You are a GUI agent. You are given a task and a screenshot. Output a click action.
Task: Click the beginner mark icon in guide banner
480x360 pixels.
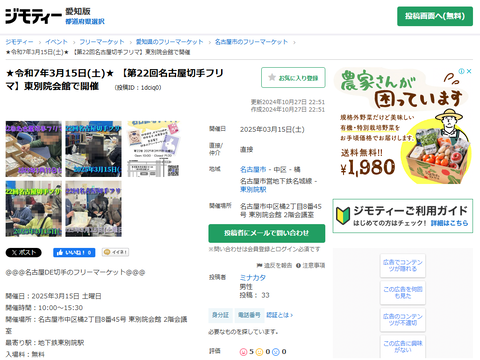pyautogui.click(x=343, y=216)
